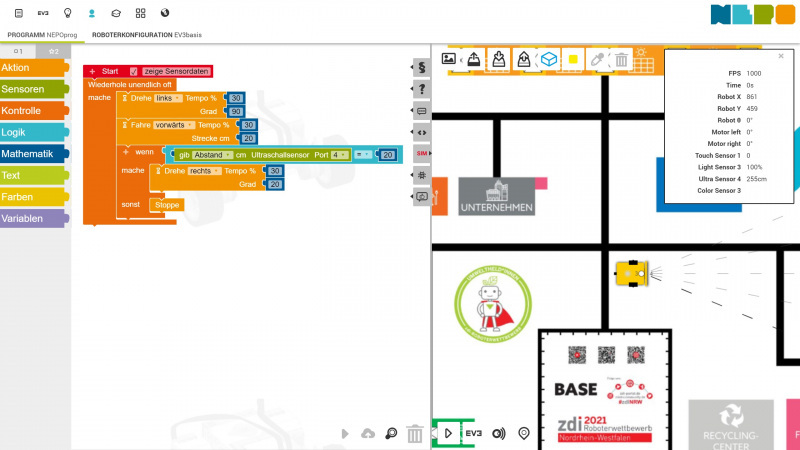Screen dimensions: 800x450
Task: Select the Wiederhole unendlich oft block
Action: (130, 85)
